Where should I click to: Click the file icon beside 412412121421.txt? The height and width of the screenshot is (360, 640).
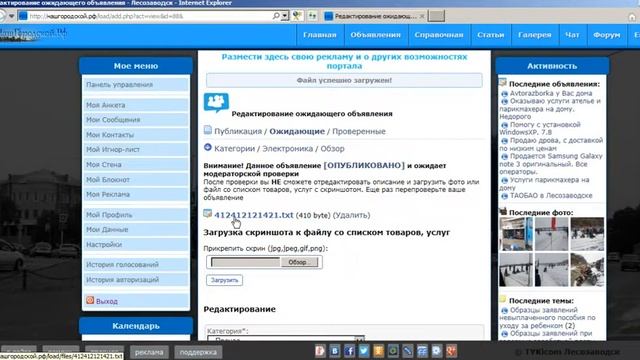[208, 213]
